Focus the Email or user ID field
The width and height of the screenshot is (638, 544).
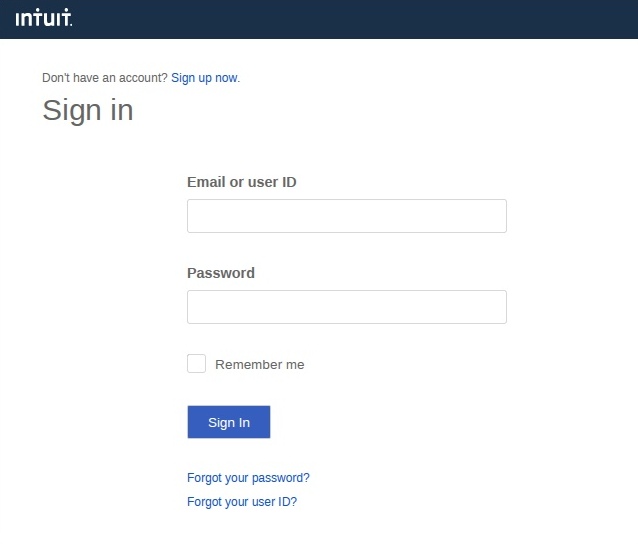point(346,216)
